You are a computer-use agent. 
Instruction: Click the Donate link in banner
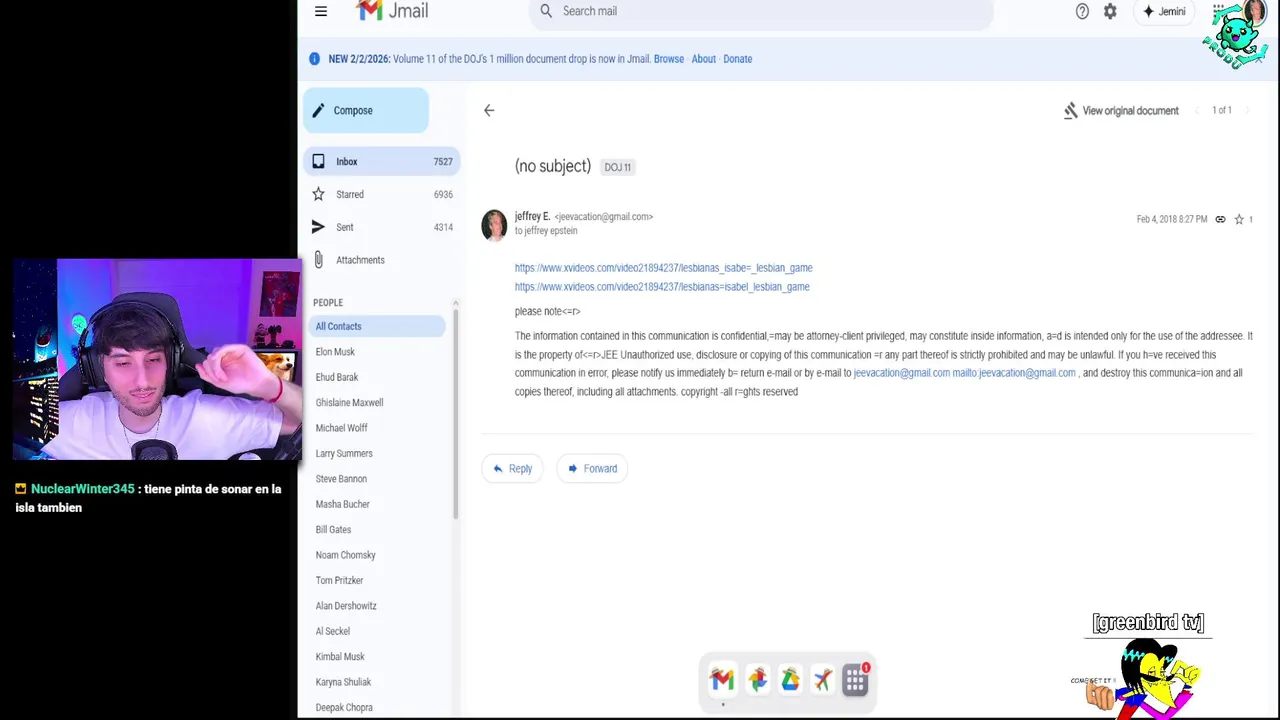click(737, 59)
